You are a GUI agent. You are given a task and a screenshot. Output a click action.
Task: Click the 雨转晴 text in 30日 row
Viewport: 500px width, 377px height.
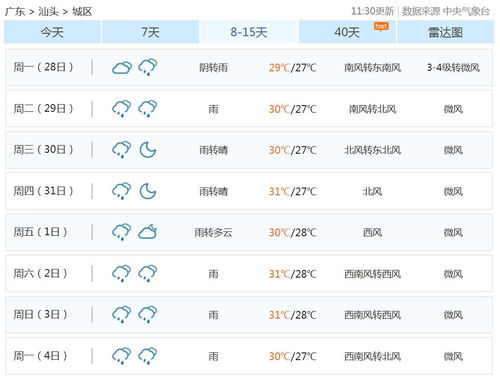[213, 150]
